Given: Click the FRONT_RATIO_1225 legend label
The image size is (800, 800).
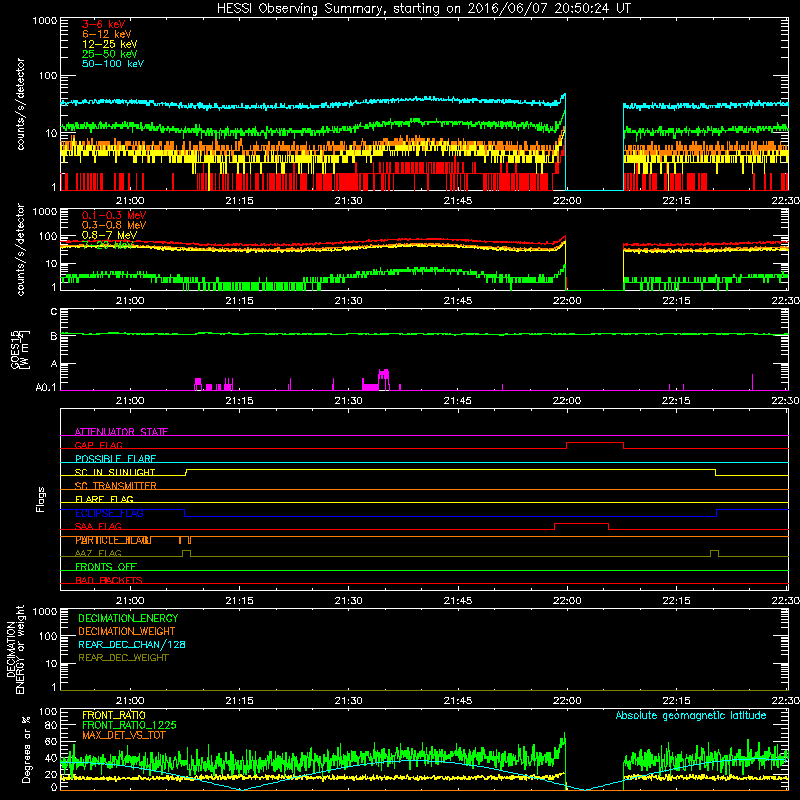Looking at the screenshot, I should [x=129, y=725].
